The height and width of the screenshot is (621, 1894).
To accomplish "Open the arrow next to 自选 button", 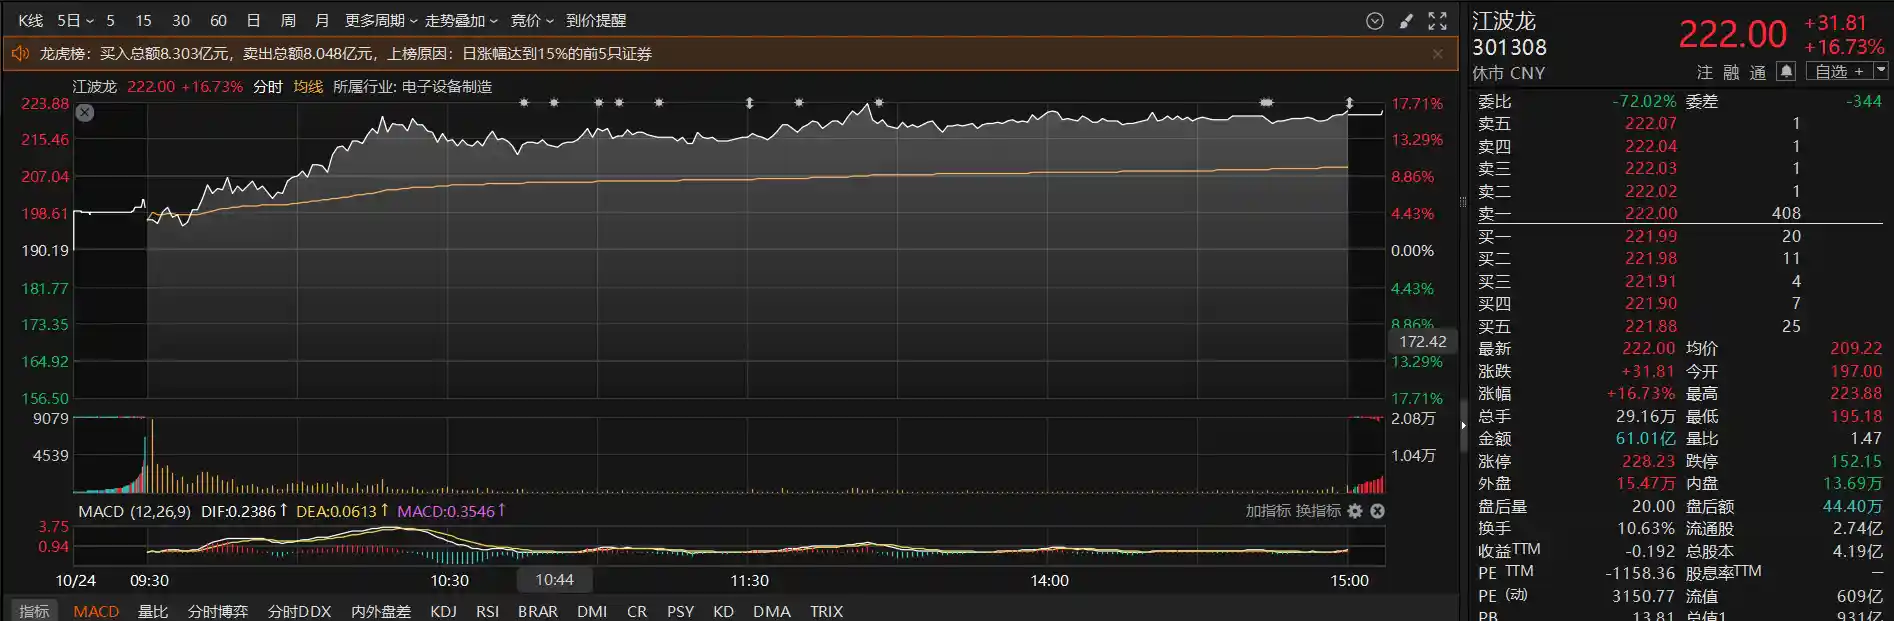I will 1880,71.
